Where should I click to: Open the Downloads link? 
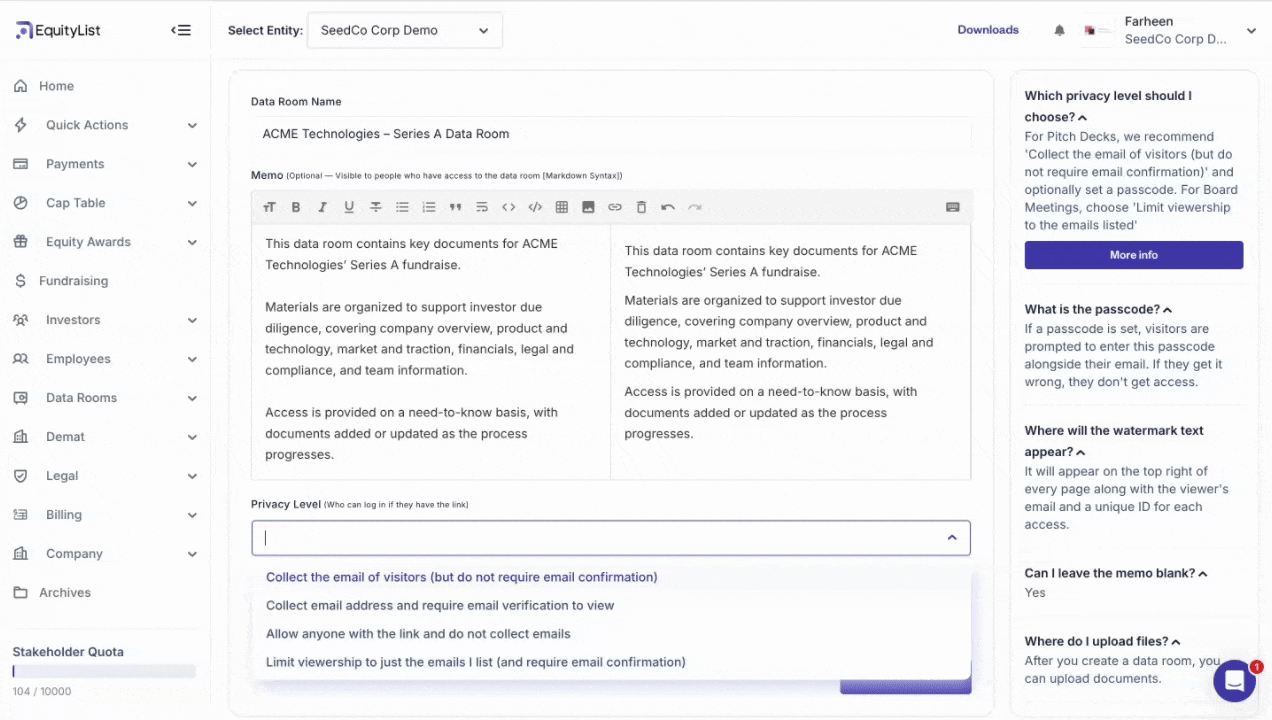[987, 30]
